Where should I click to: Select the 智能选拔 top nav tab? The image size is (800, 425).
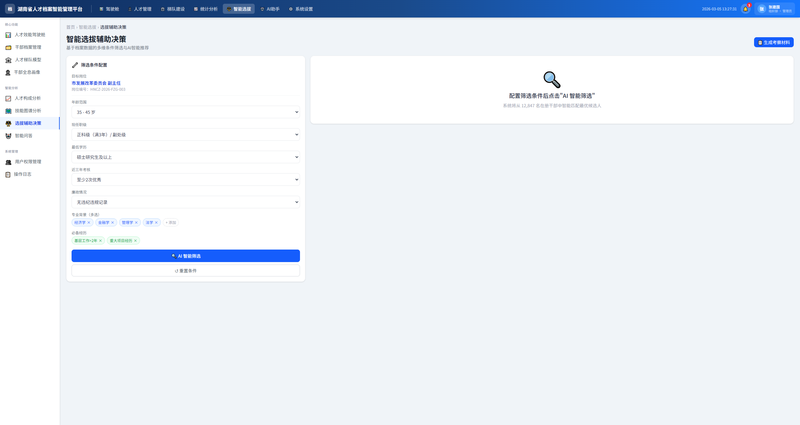[239, 9]
